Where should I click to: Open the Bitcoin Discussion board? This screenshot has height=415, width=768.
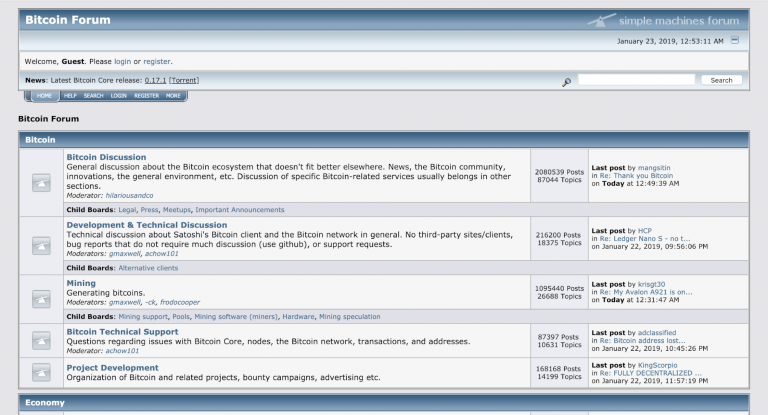(106, 157)
